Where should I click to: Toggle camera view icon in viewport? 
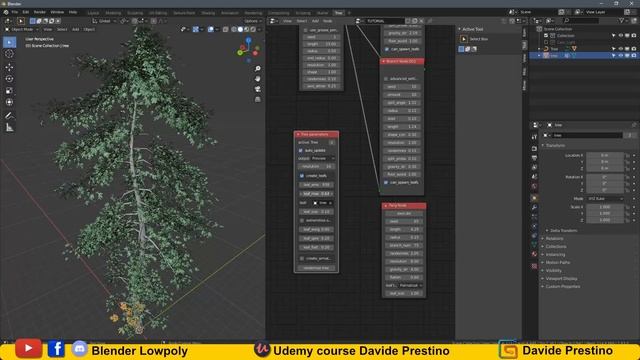(258, 89)
